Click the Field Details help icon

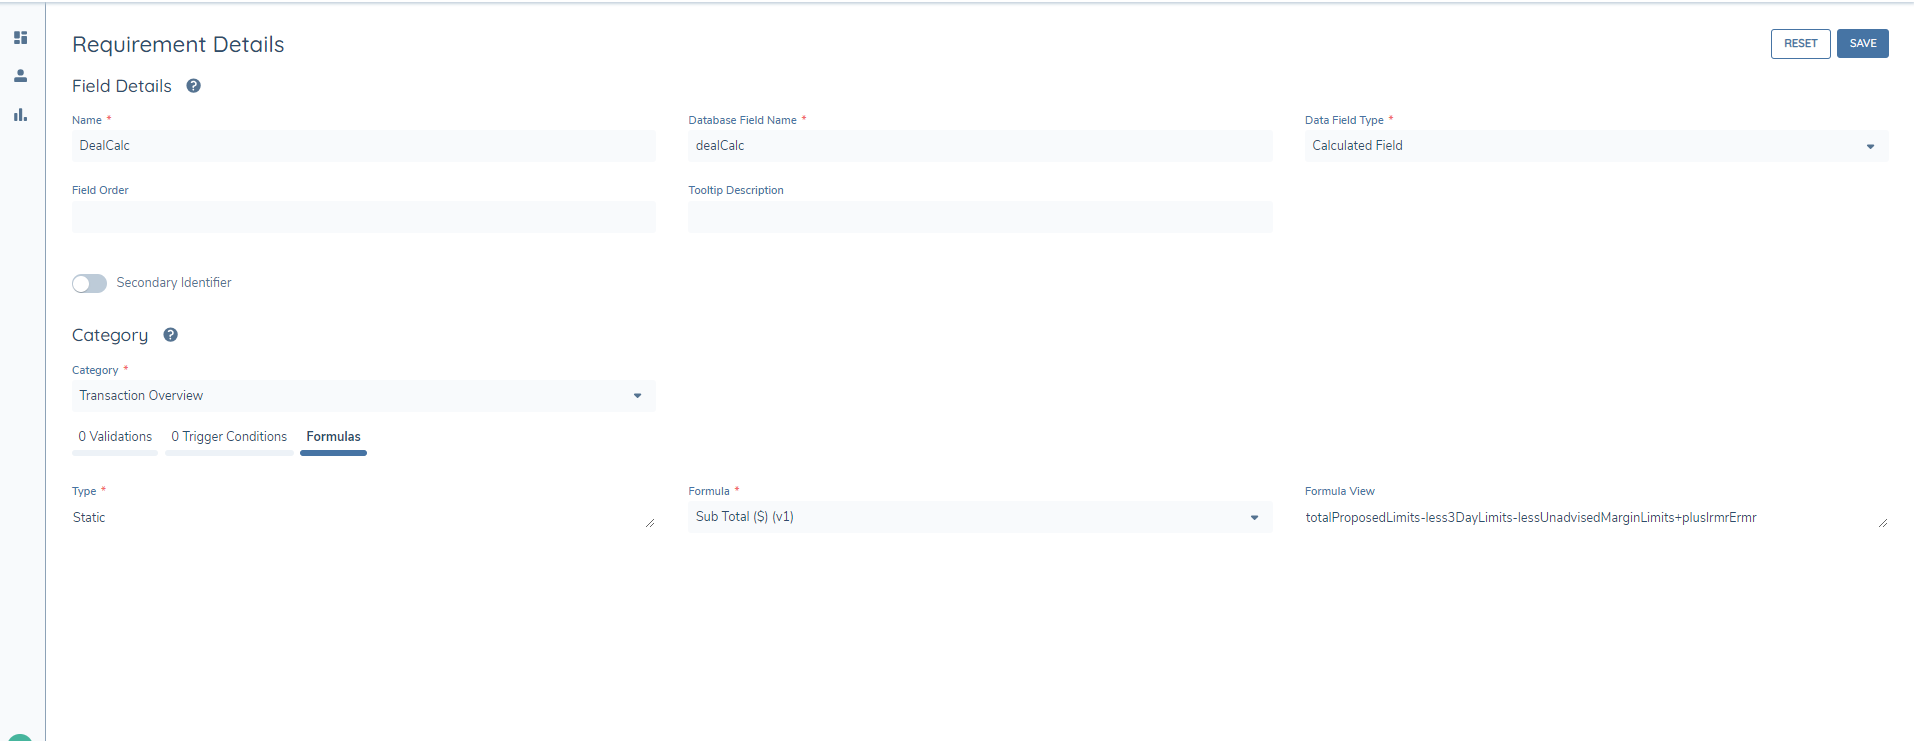[x=194, y=86]
